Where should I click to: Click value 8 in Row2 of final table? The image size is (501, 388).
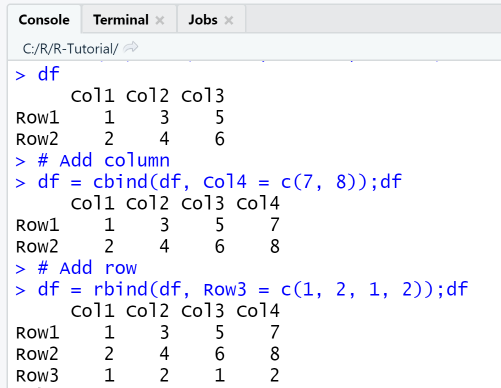(x=275, y=354)
